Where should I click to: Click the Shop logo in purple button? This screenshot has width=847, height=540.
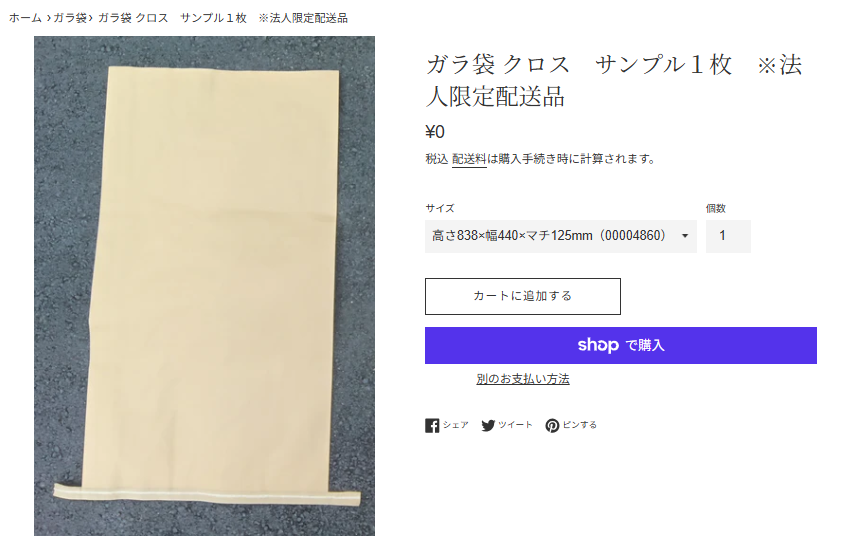click(597, 345)
